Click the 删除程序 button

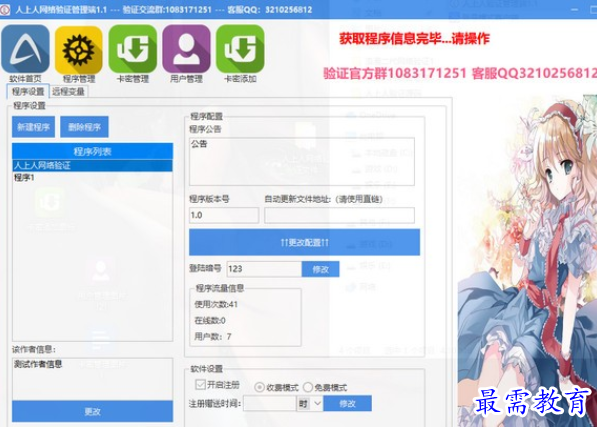[x=84, y=127]
